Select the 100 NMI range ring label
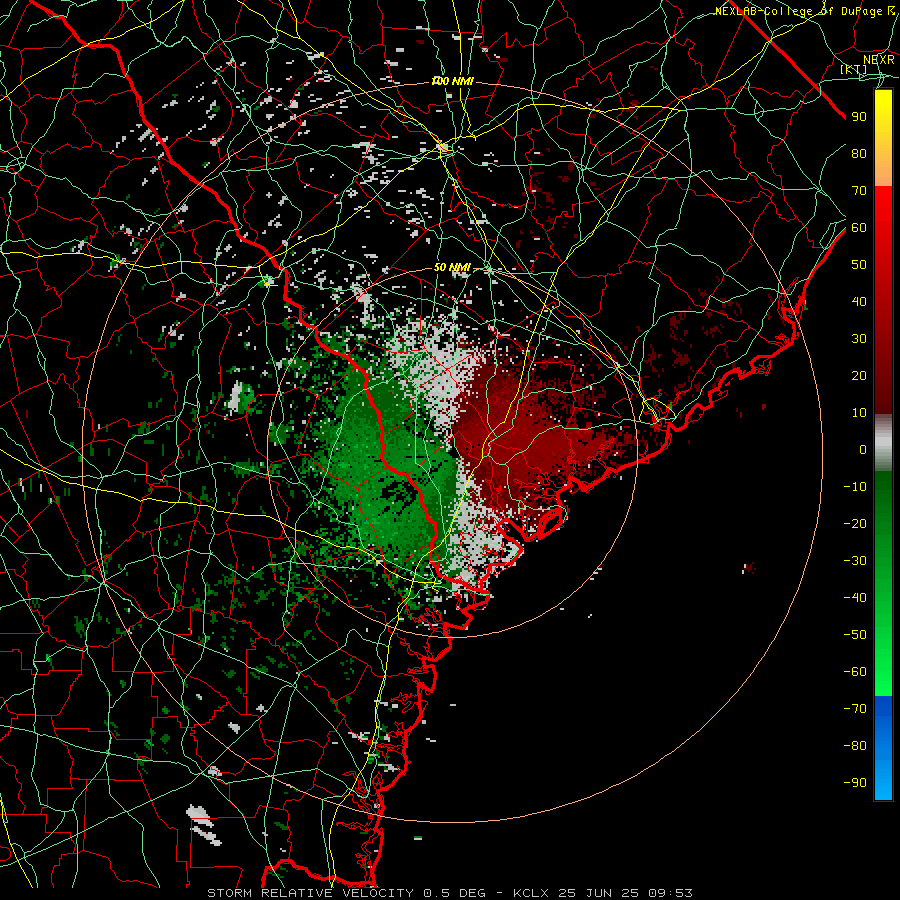The width and height of the screenshot is (900, 900). pyautogui.click(x=452, y=82)
